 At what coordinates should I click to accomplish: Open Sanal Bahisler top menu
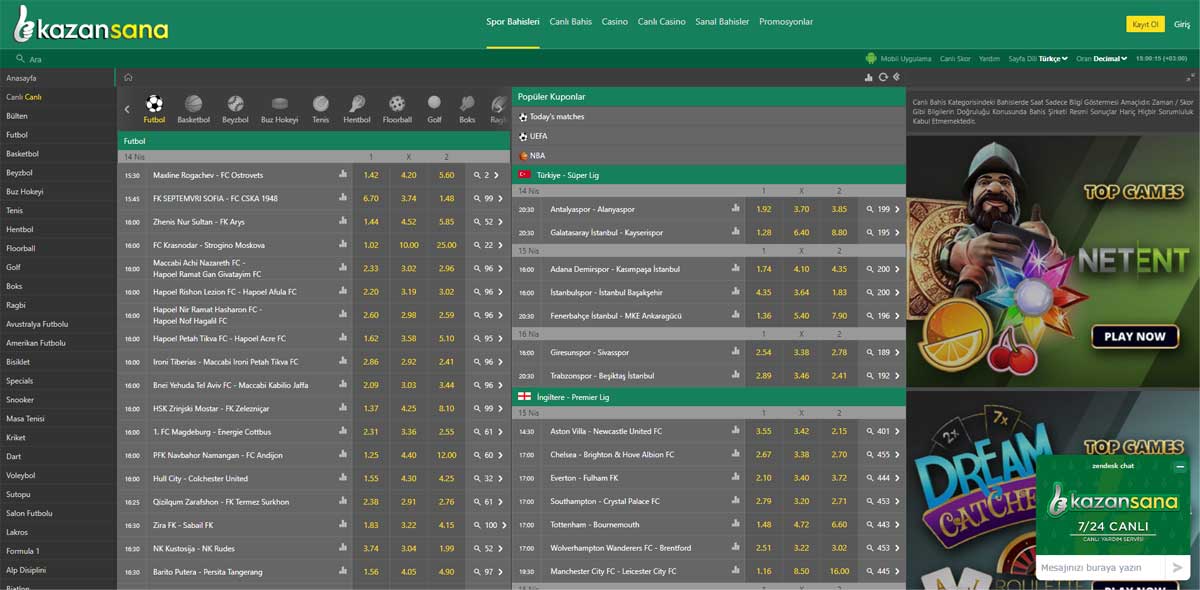722,22
